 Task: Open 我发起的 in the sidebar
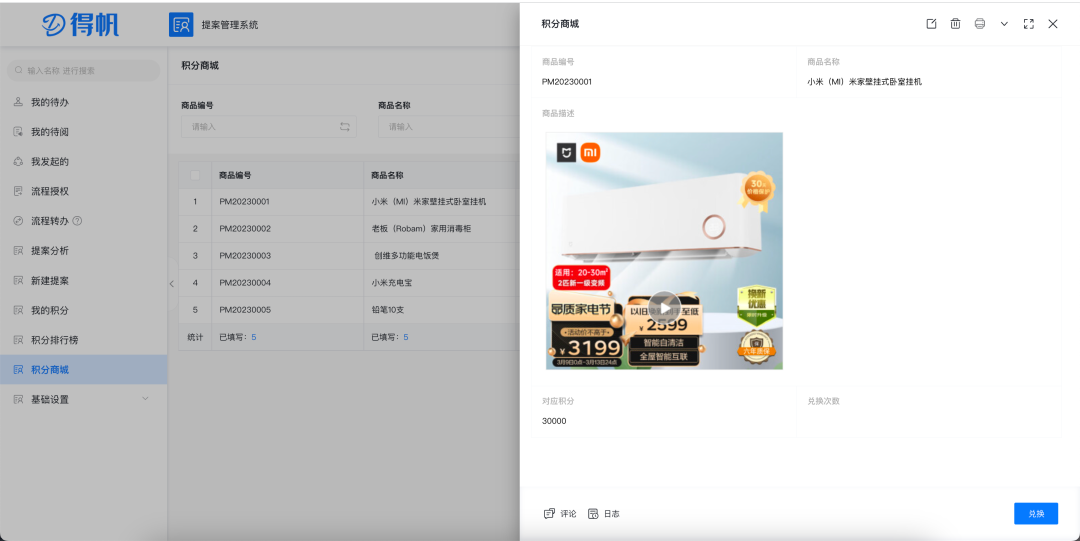[x=83, y=161]
